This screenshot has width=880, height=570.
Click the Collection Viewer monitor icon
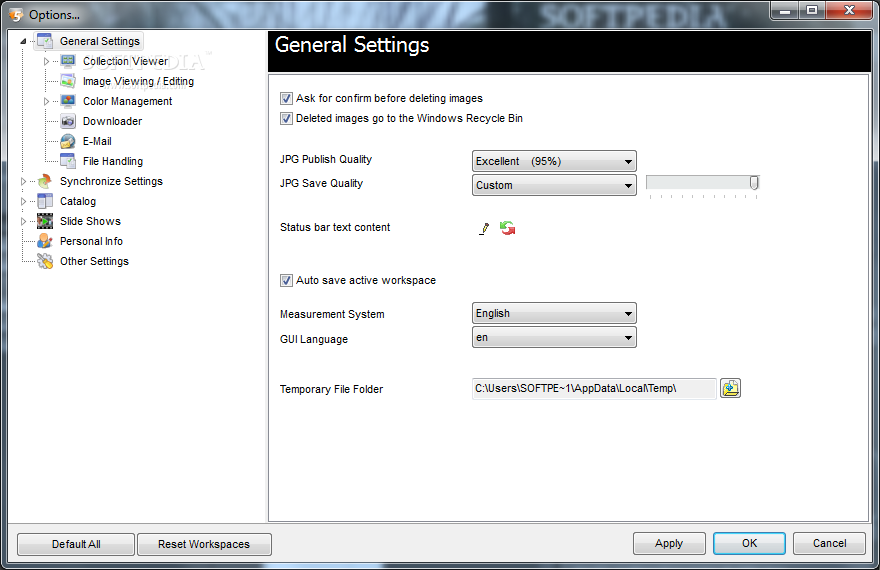click(x=68, y=61)
